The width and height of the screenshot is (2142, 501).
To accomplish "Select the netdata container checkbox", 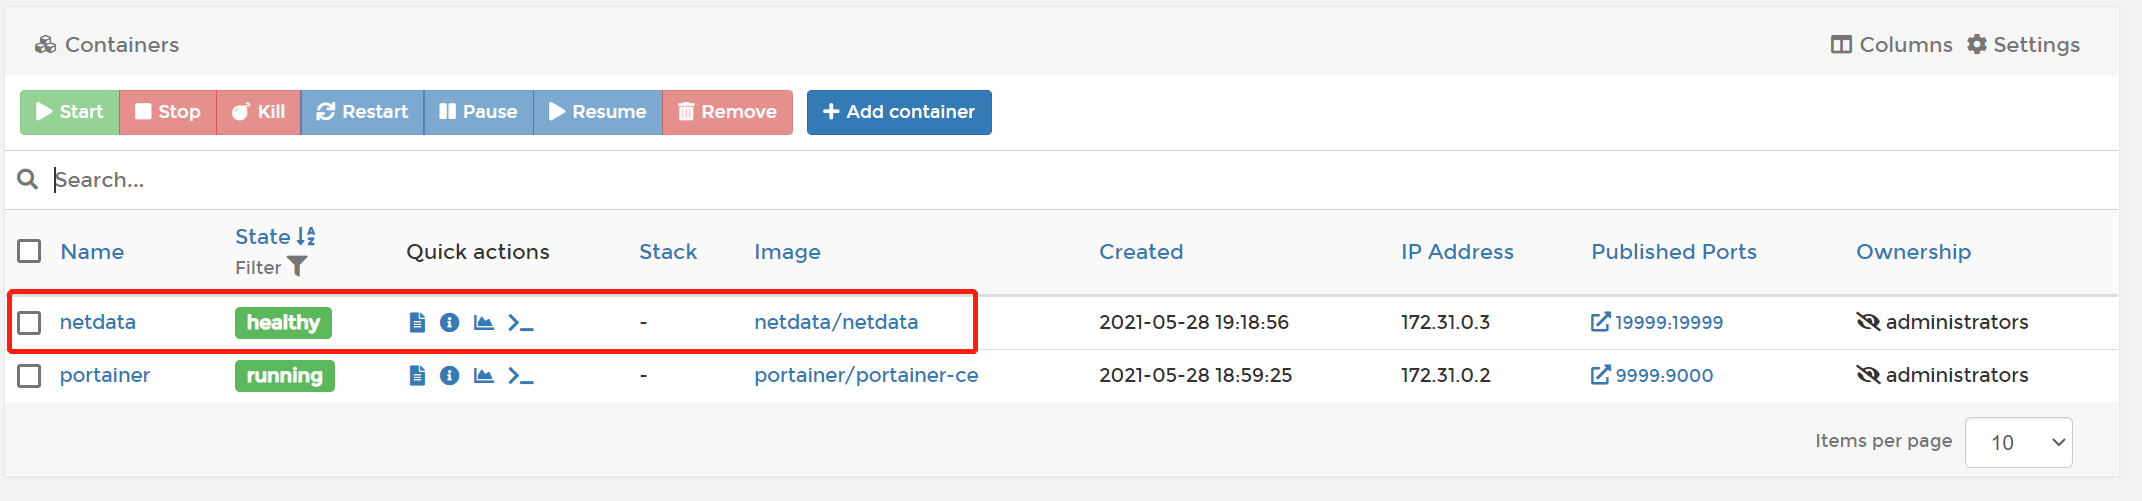I will pos(29,322).
